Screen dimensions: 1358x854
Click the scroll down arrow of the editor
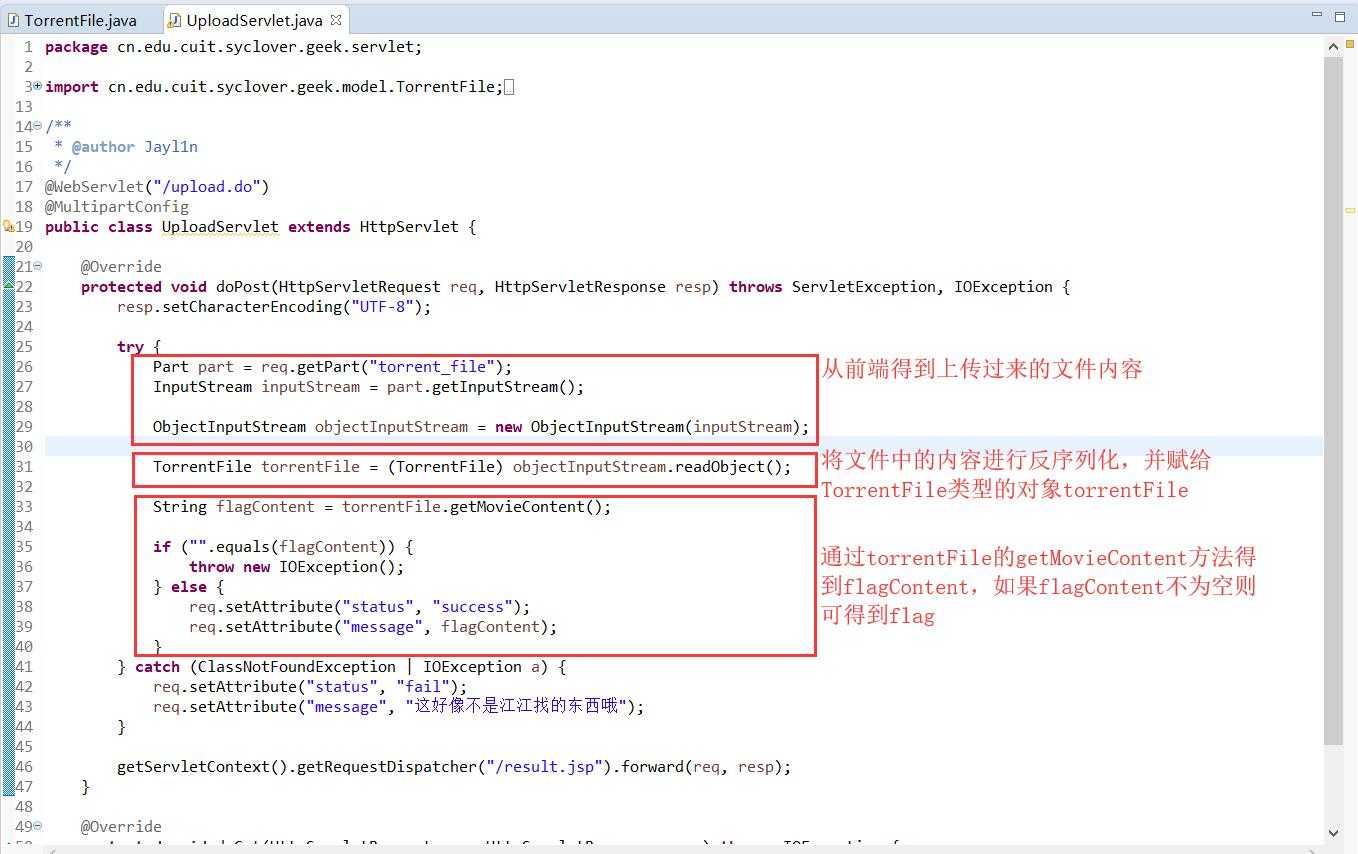pyautogui.click(x=1334, y=832)
